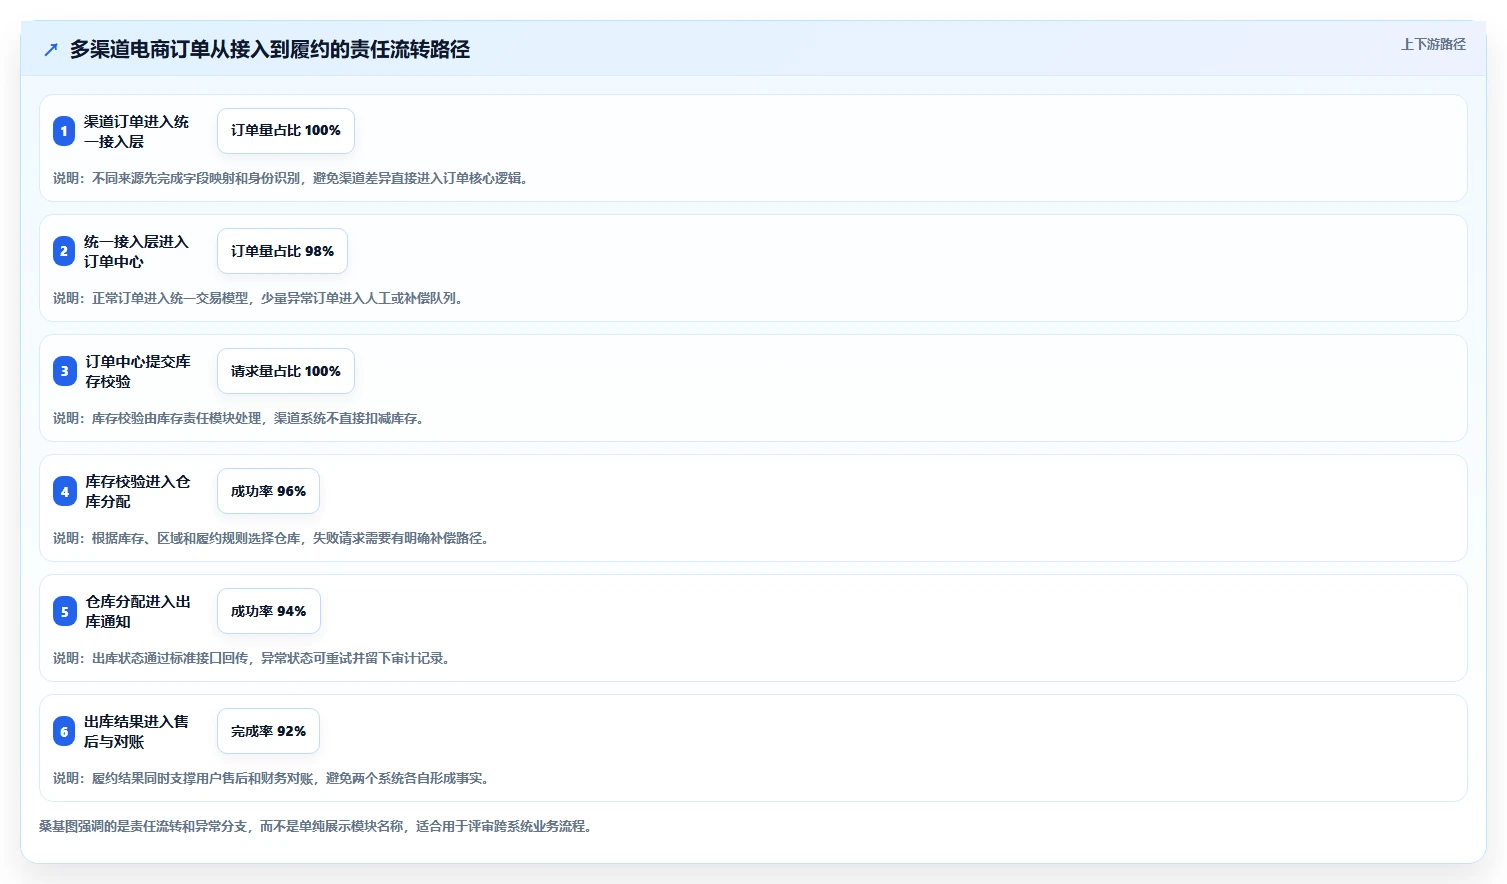The width and height of the screenshot is (1507, 884).
Task: Click step number 1 badge
Action: (64, 131)
